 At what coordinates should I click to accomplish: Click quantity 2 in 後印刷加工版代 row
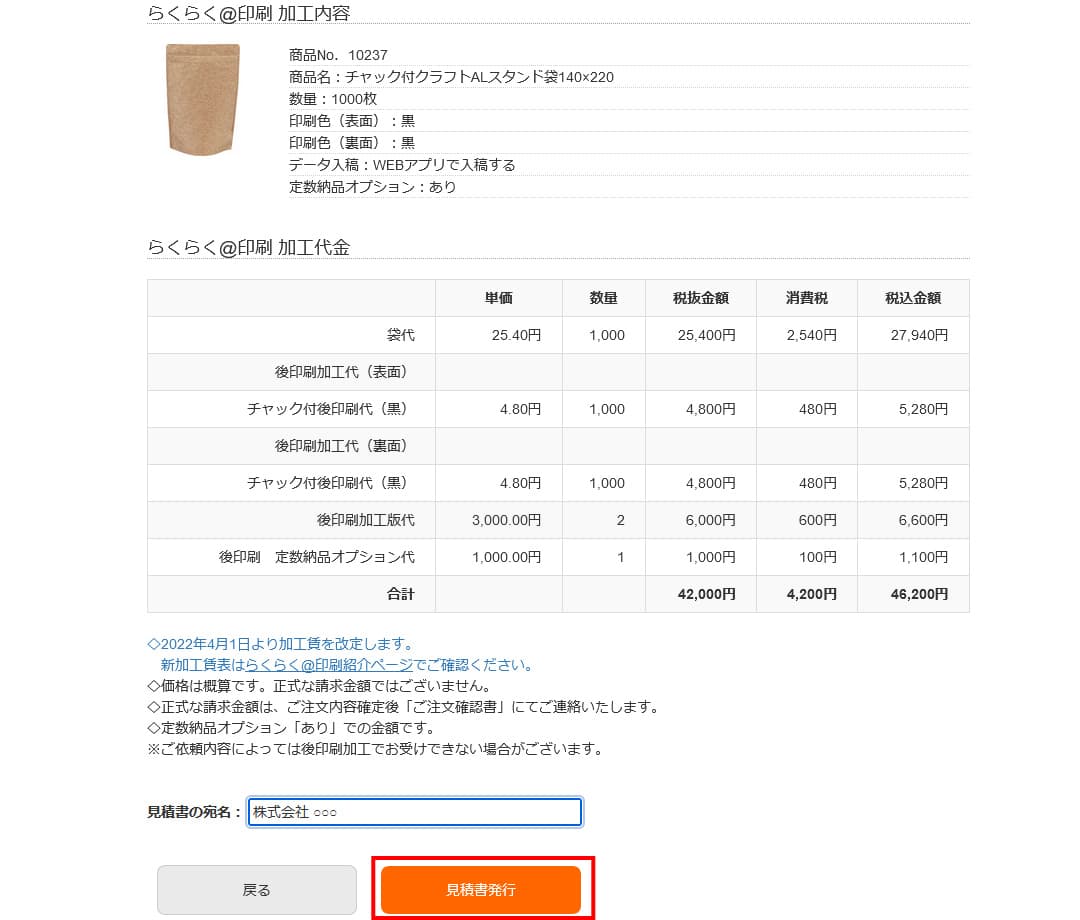tap(621, 521)
